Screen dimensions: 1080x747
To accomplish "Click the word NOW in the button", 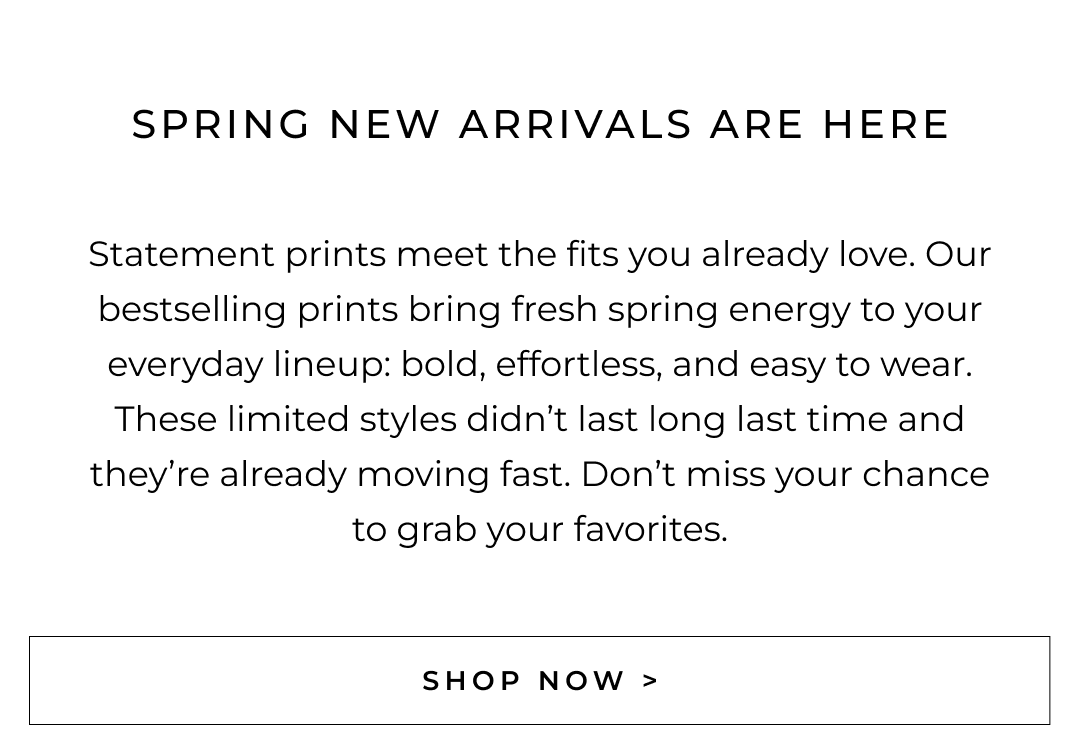I will point(582,681).
